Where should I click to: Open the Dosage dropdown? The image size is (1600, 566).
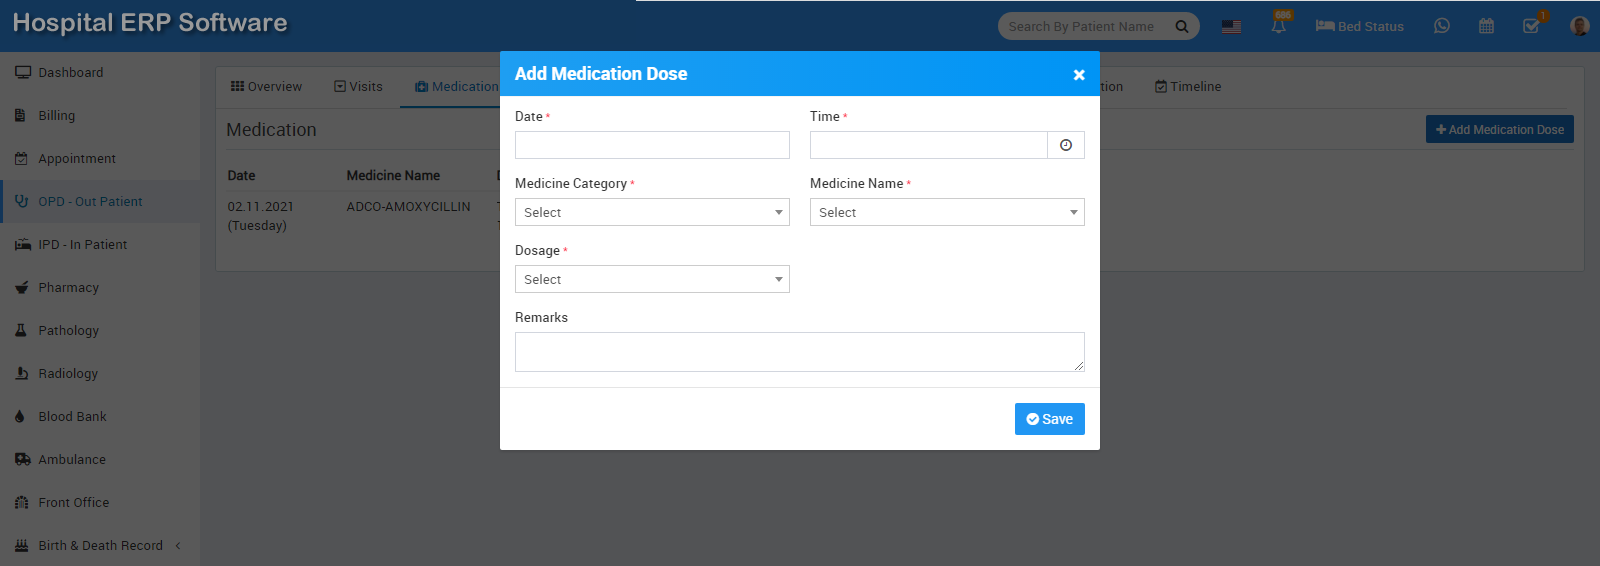(652, 279)
